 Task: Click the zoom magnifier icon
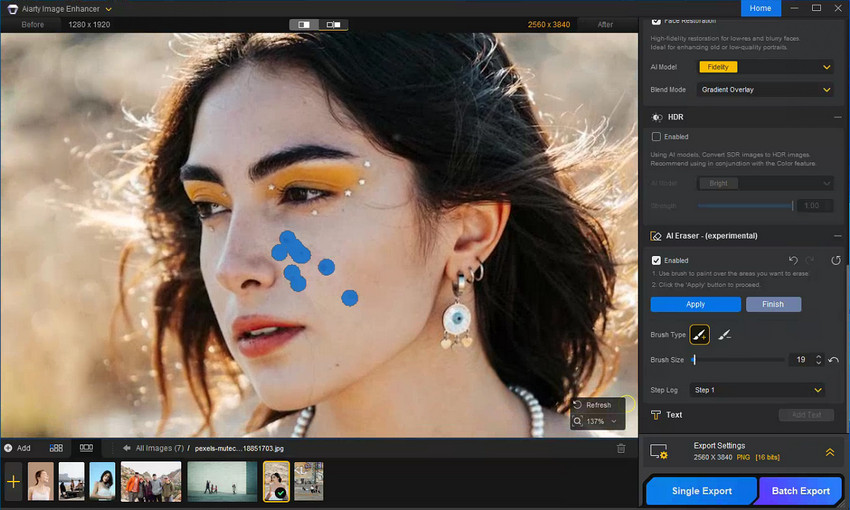pos(578,421)
